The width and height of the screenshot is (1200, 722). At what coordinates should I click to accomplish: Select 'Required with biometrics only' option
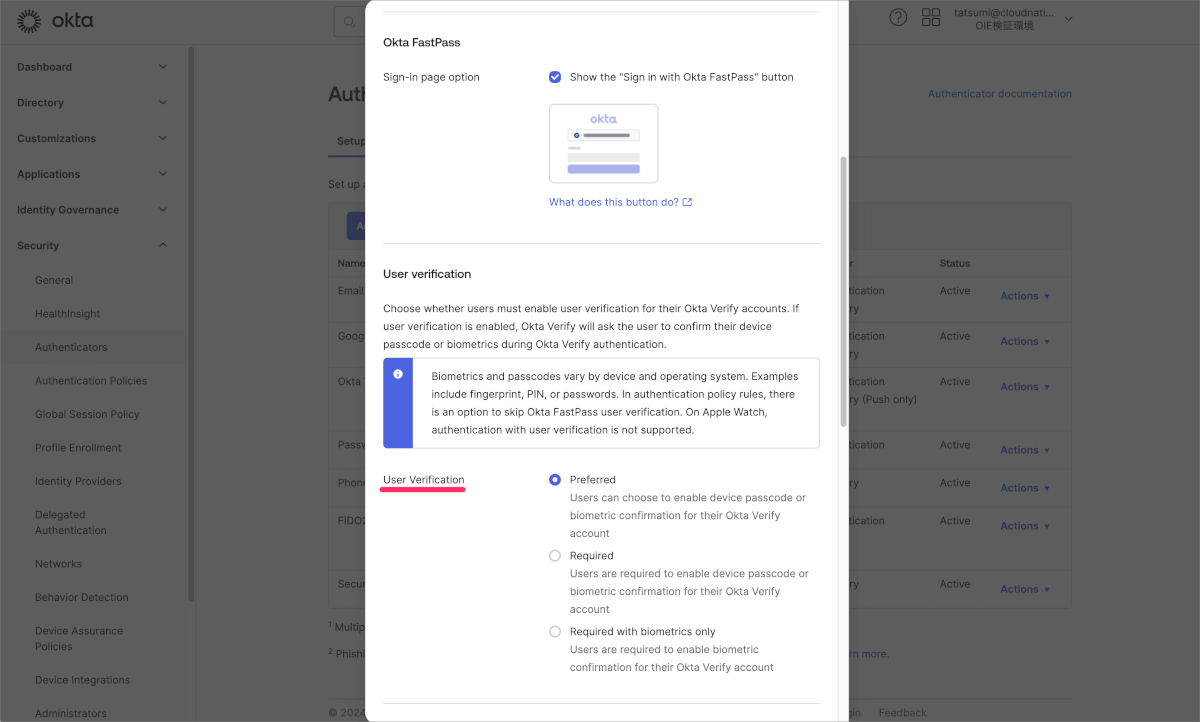[555, 632]
